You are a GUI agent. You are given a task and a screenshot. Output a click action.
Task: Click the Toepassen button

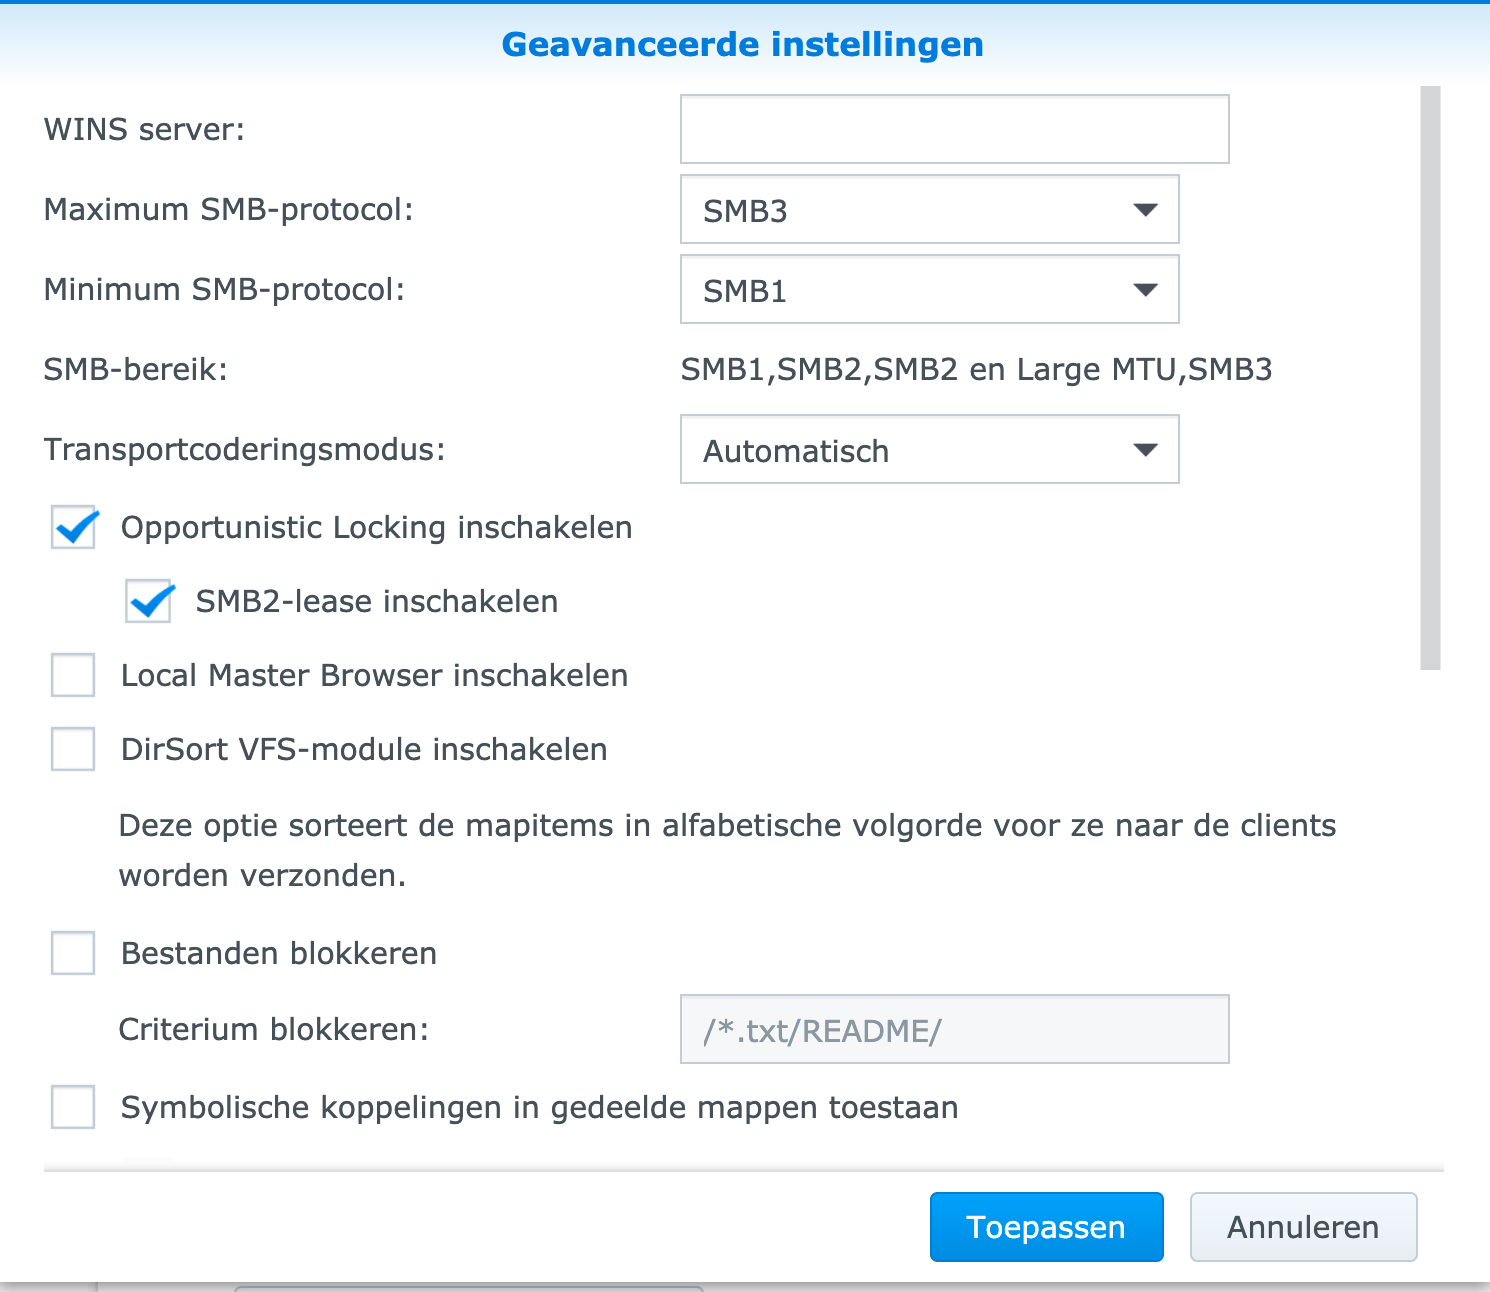[x=1046, y=1227]
